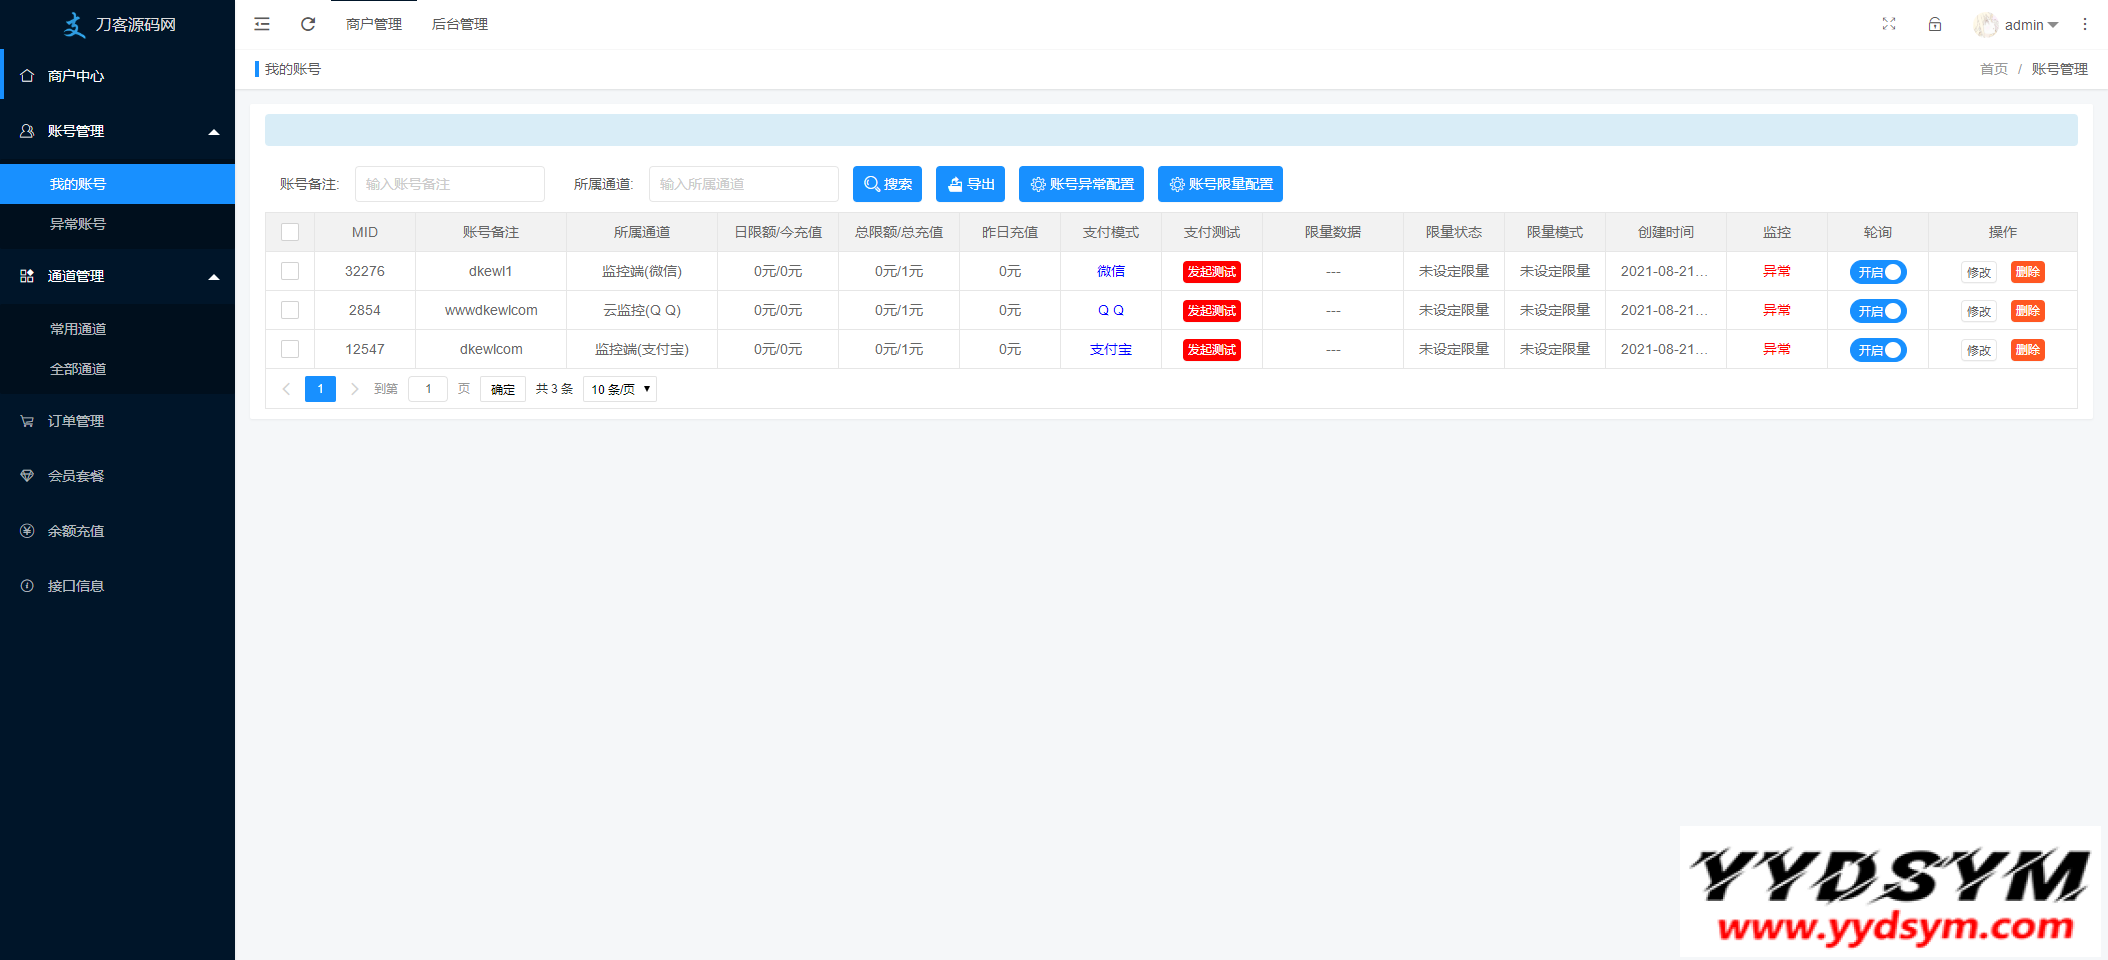Click the 账号异常配置 button
The image size is (2108, 960).
click(x=1081, y=184)
